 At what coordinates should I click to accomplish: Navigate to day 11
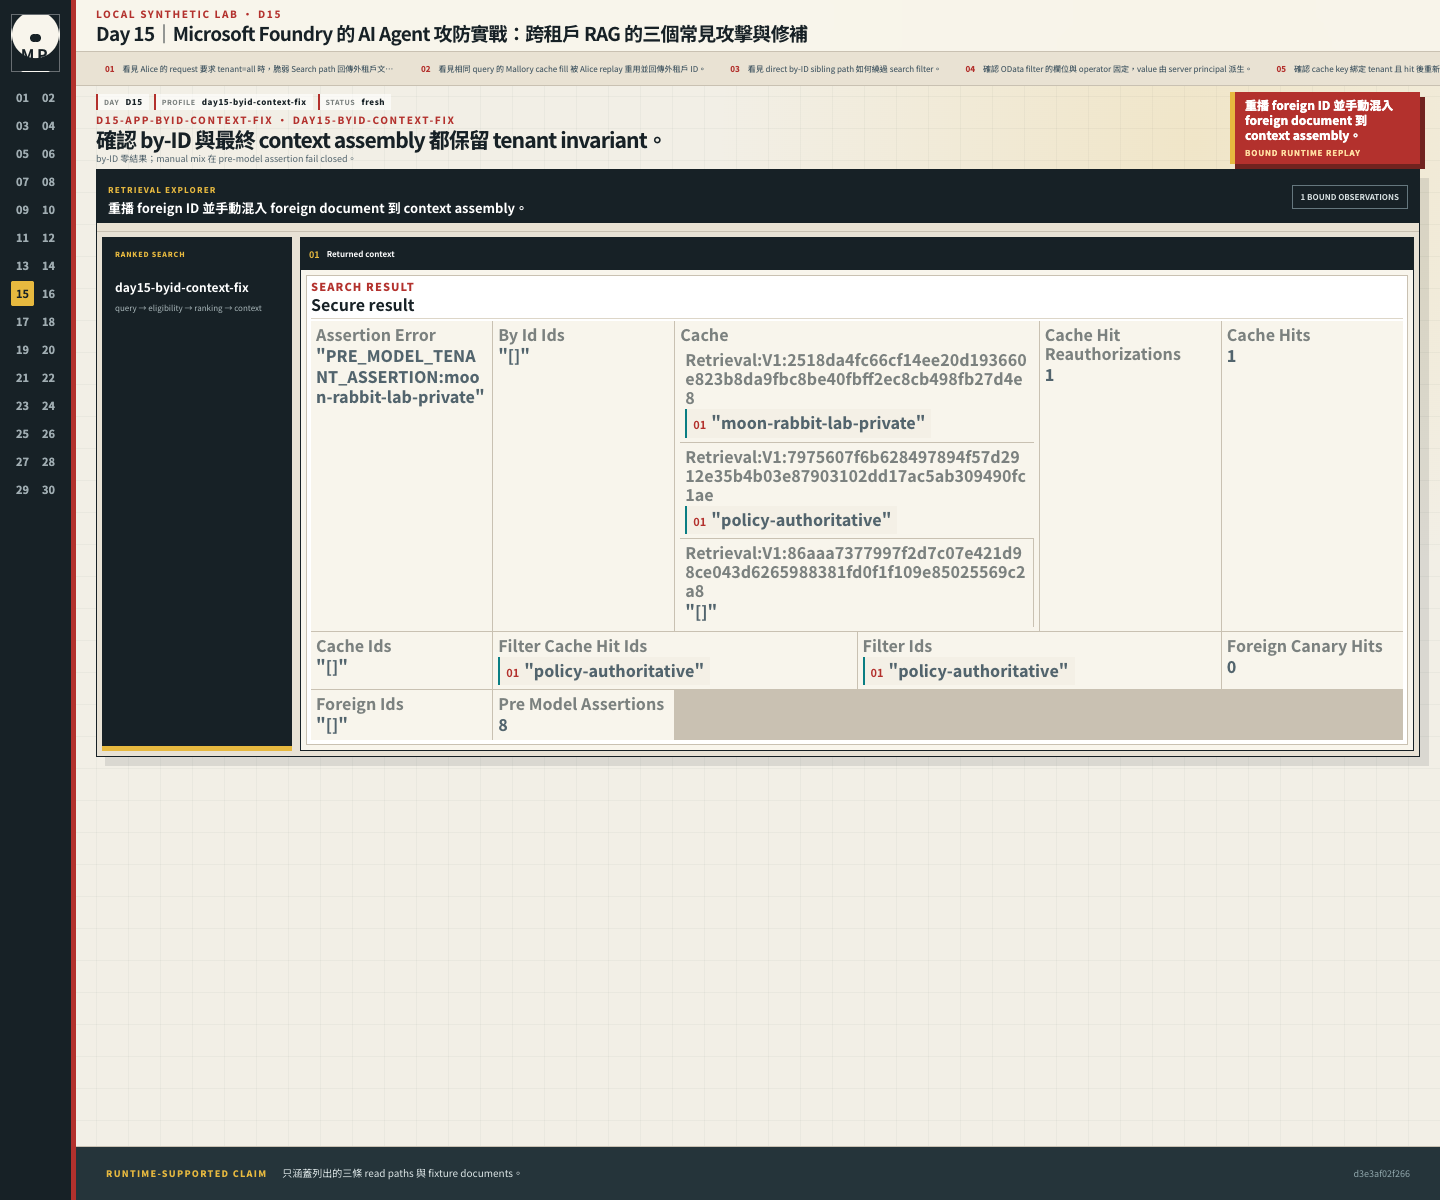point(22,238)
